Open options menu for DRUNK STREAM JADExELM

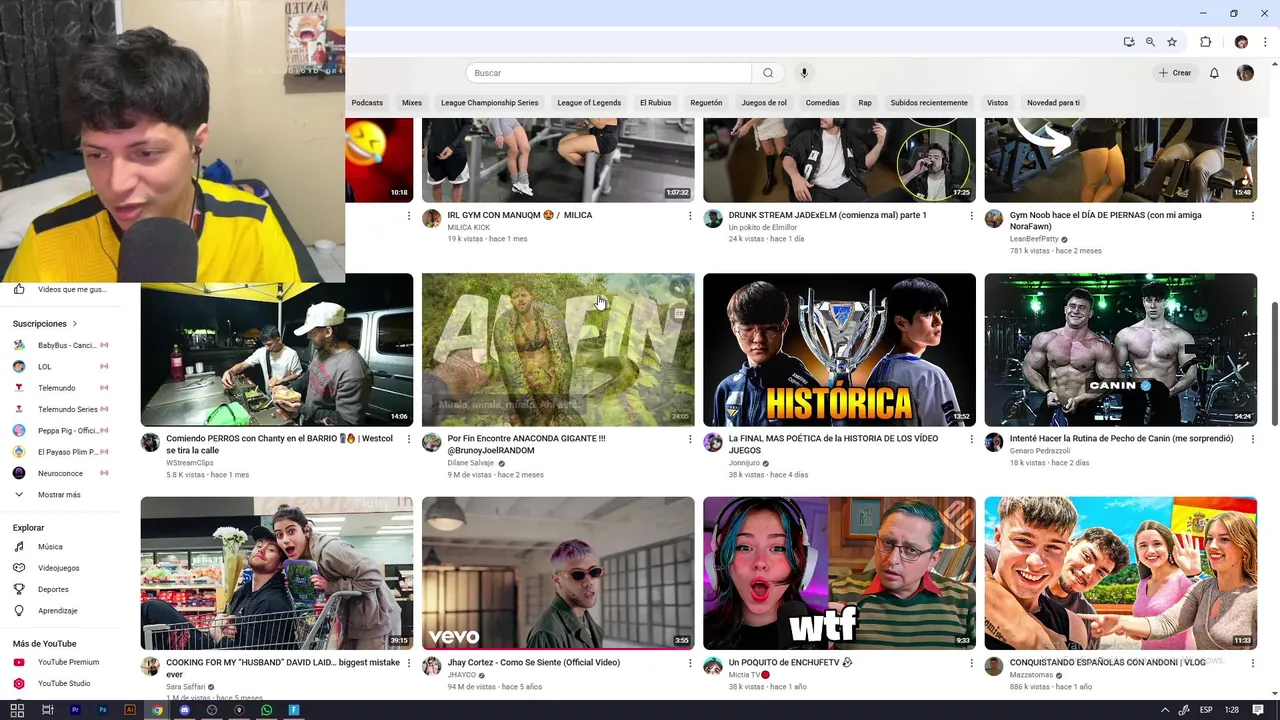pos(971,215)
